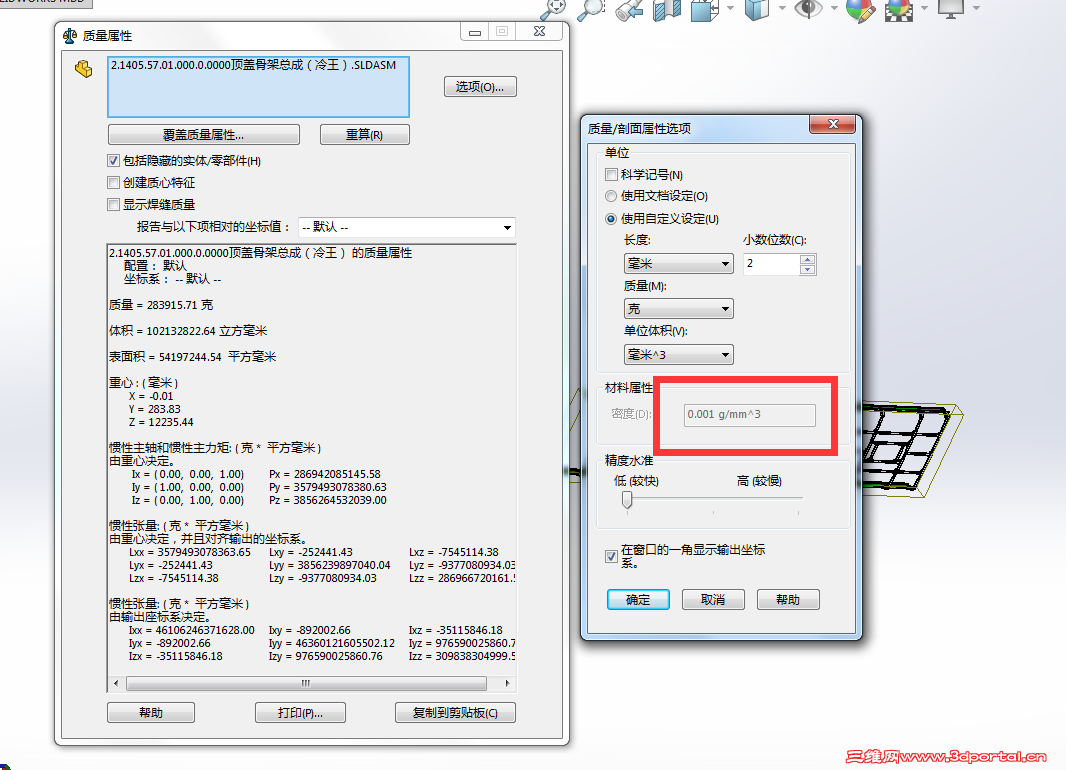
Task: Minimize the 质量属性 window
Action: click(x=475, y=31)
